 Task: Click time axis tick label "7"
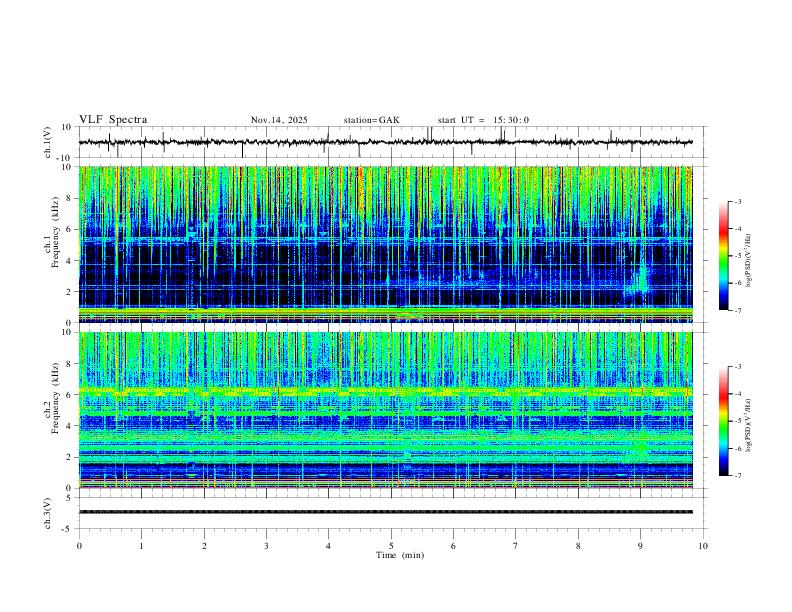point(516,546)
